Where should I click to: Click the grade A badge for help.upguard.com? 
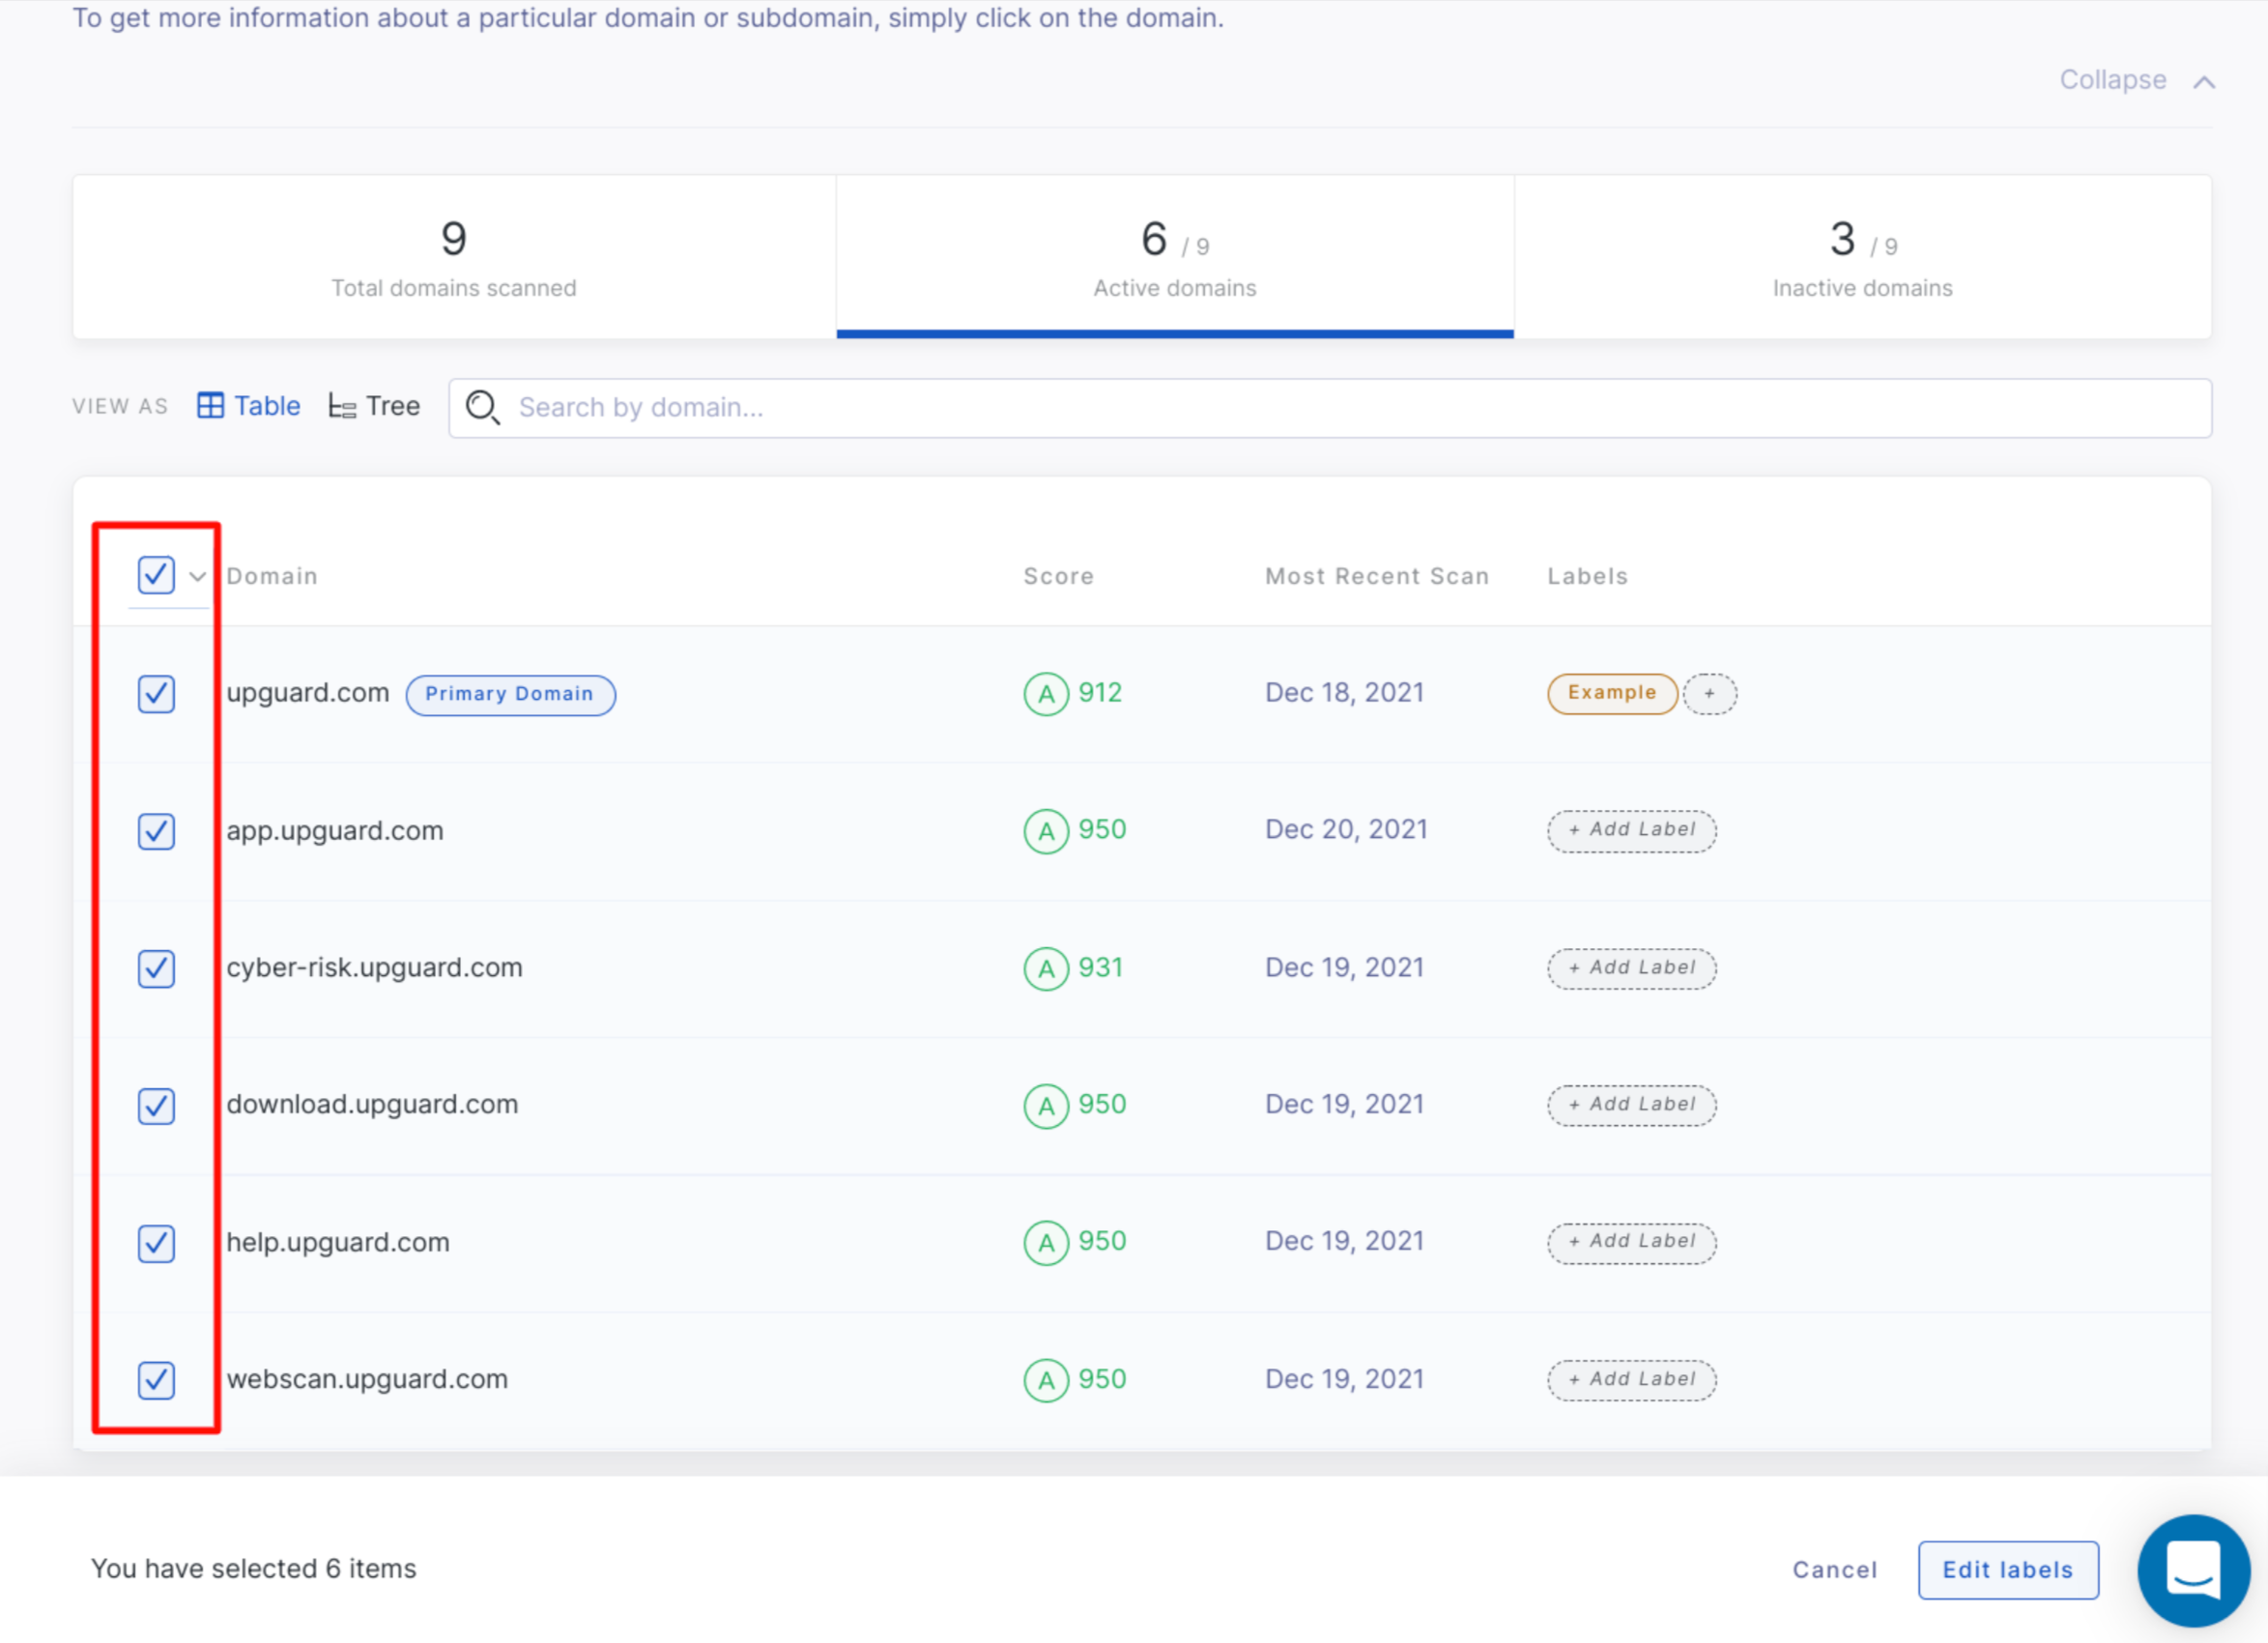(x=1046, y=1243)
